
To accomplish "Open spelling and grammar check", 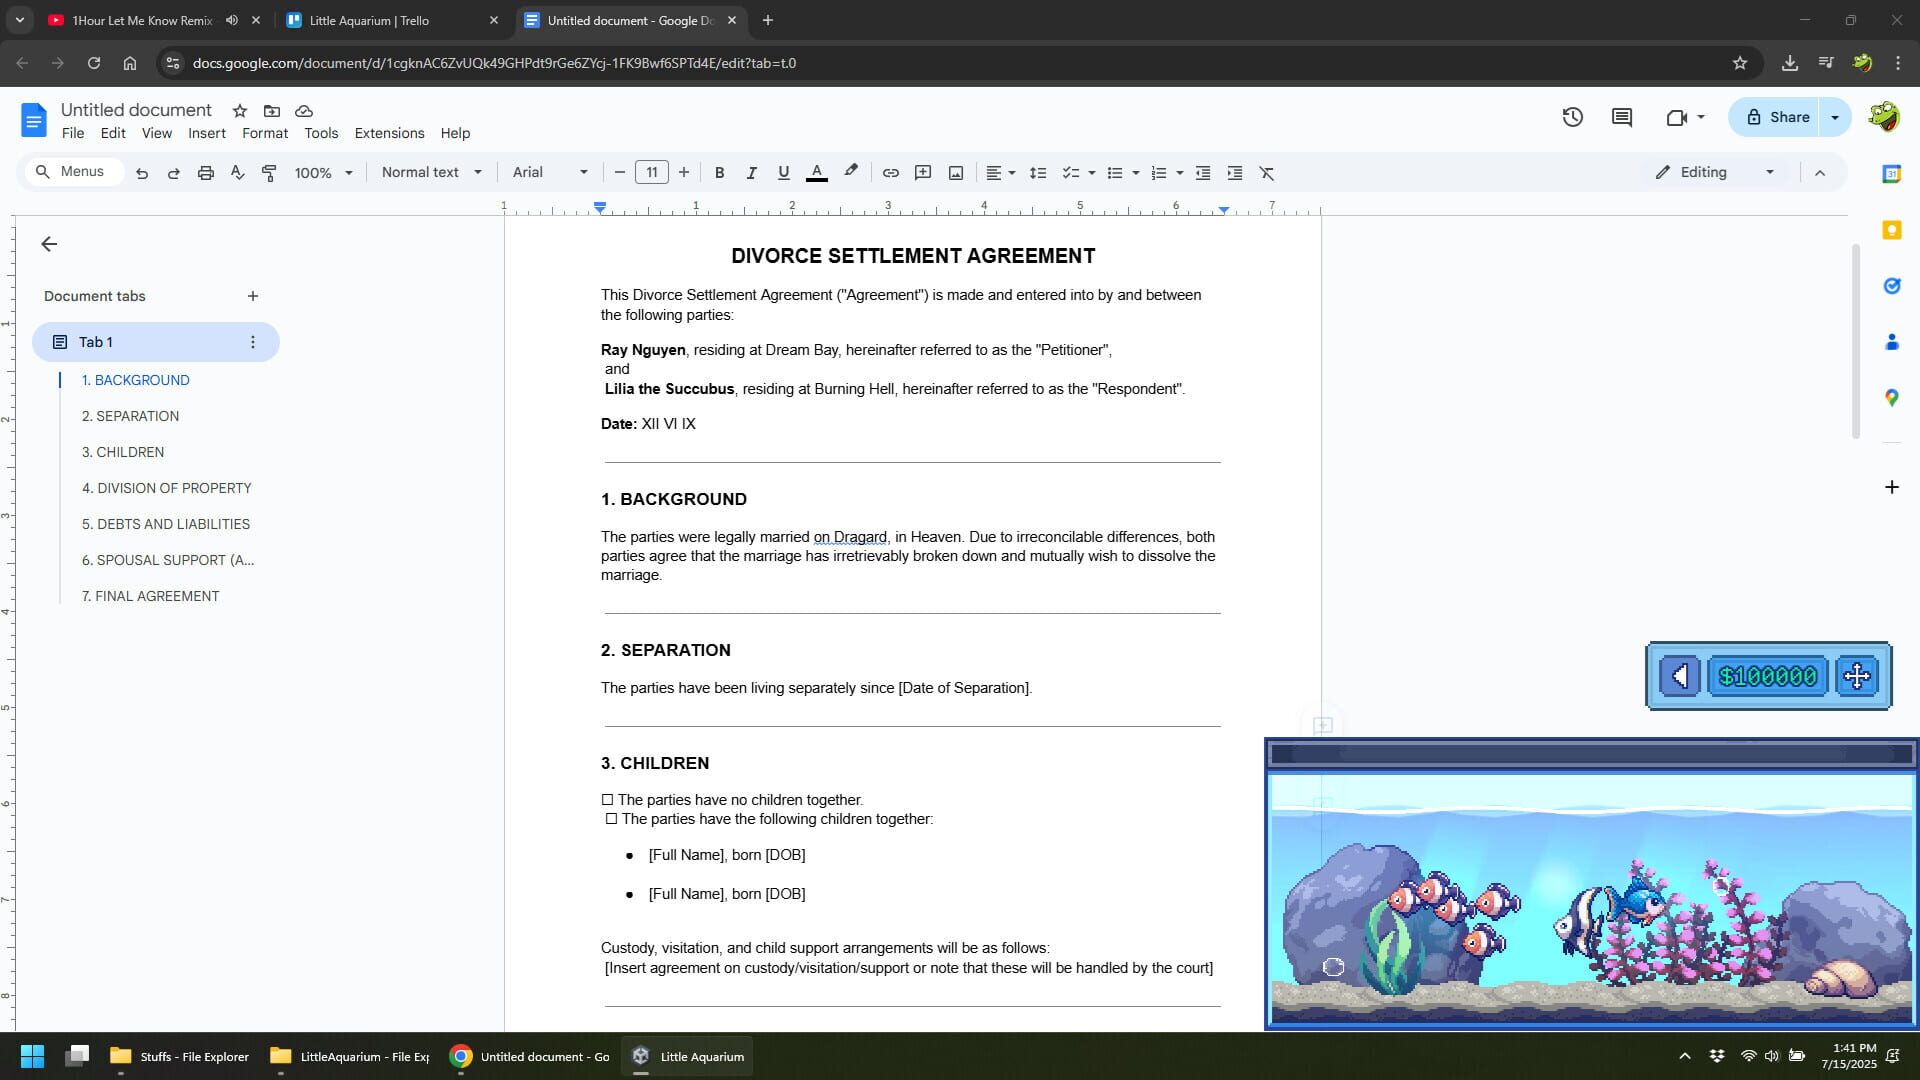I will [x=237, y=172].
